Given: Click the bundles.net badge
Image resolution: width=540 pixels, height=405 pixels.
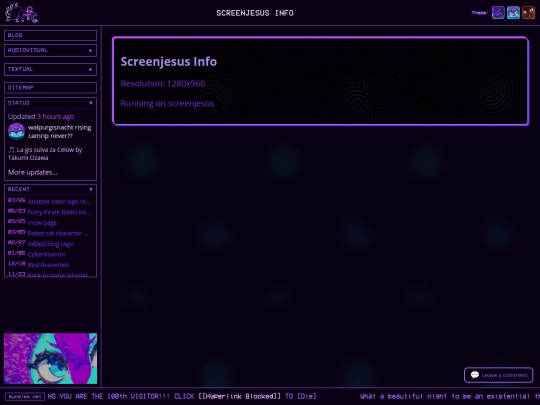Looking at the screenshot, I should (x=25, y=396).
